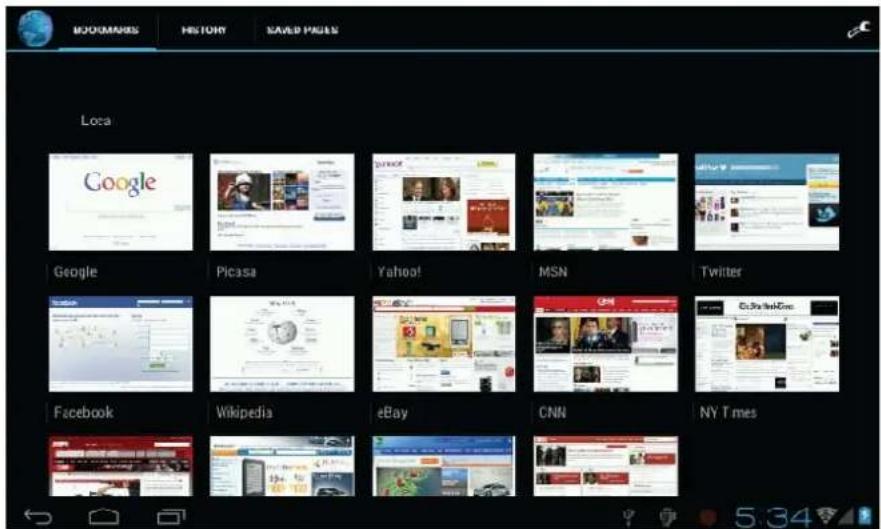Tap the 5:34 clock display
This screenshot has height=529, width=881.
pyautogui.click(x=773, y=517)
